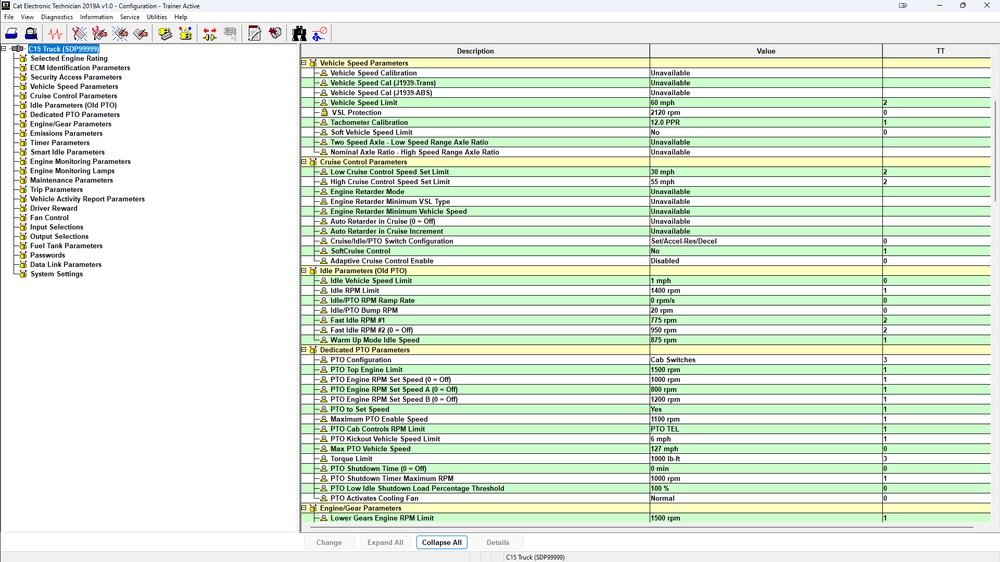This screenshot has width=1000, height=562.
Task: Open the Help menu
Action: coord(180,17)
